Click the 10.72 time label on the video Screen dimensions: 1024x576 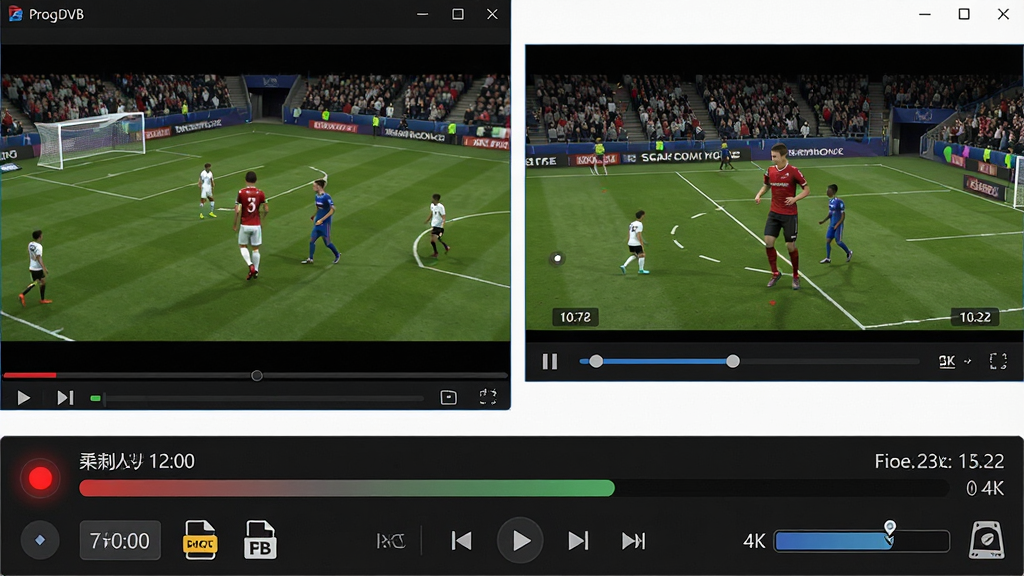pos(575,317)
